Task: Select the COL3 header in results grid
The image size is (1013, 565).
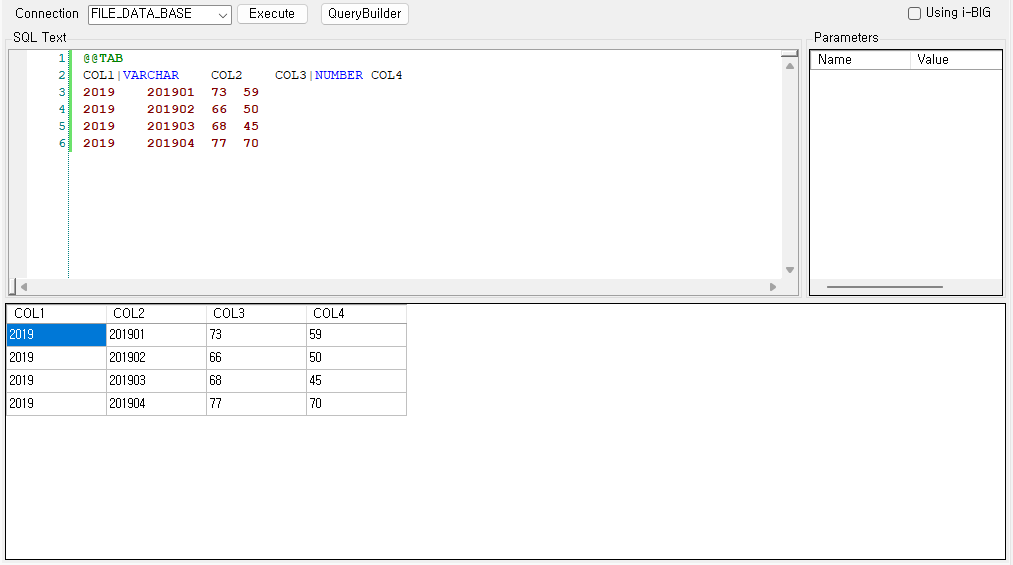Action: point(256,314)
